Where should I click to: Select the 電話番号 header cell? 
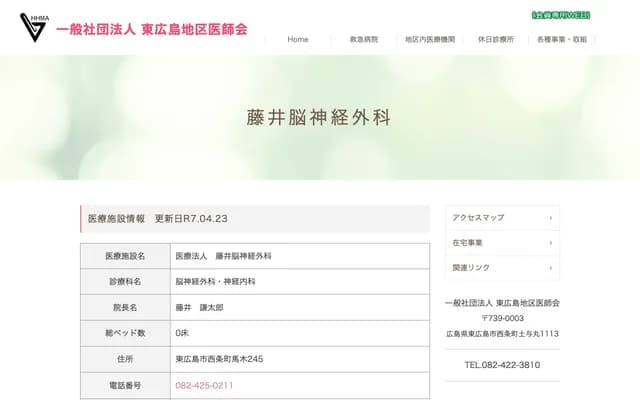pyautogui.click(x=125, y=385)
